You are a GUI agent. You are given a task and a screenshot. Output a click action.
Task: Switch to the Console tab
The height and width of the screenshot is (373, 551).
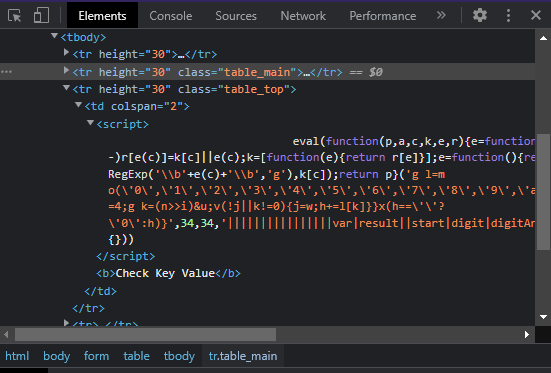tap(171, 16)
